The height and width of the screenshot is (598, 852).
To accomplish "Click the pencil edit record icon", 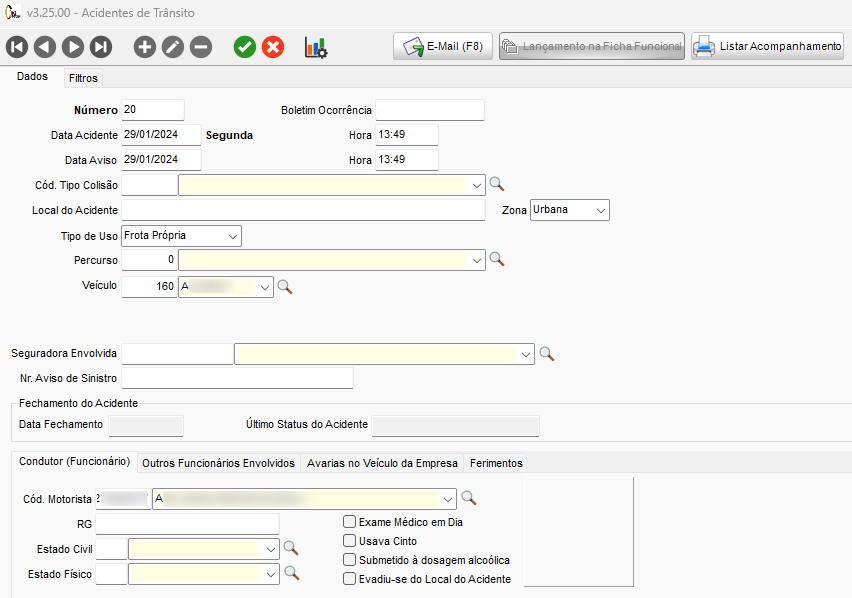I will 173,47.
